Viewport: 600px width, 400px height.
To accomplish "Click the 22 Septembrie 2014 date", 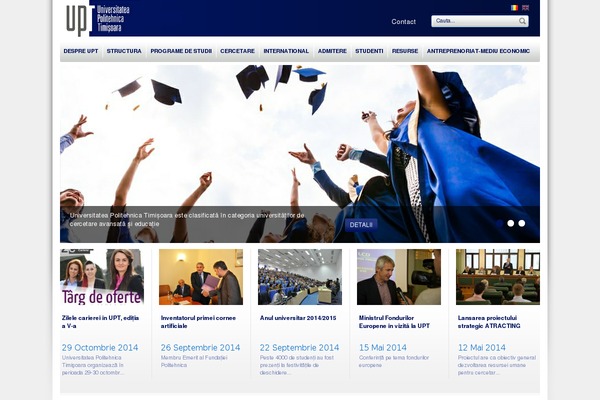I will pos(299,348).
